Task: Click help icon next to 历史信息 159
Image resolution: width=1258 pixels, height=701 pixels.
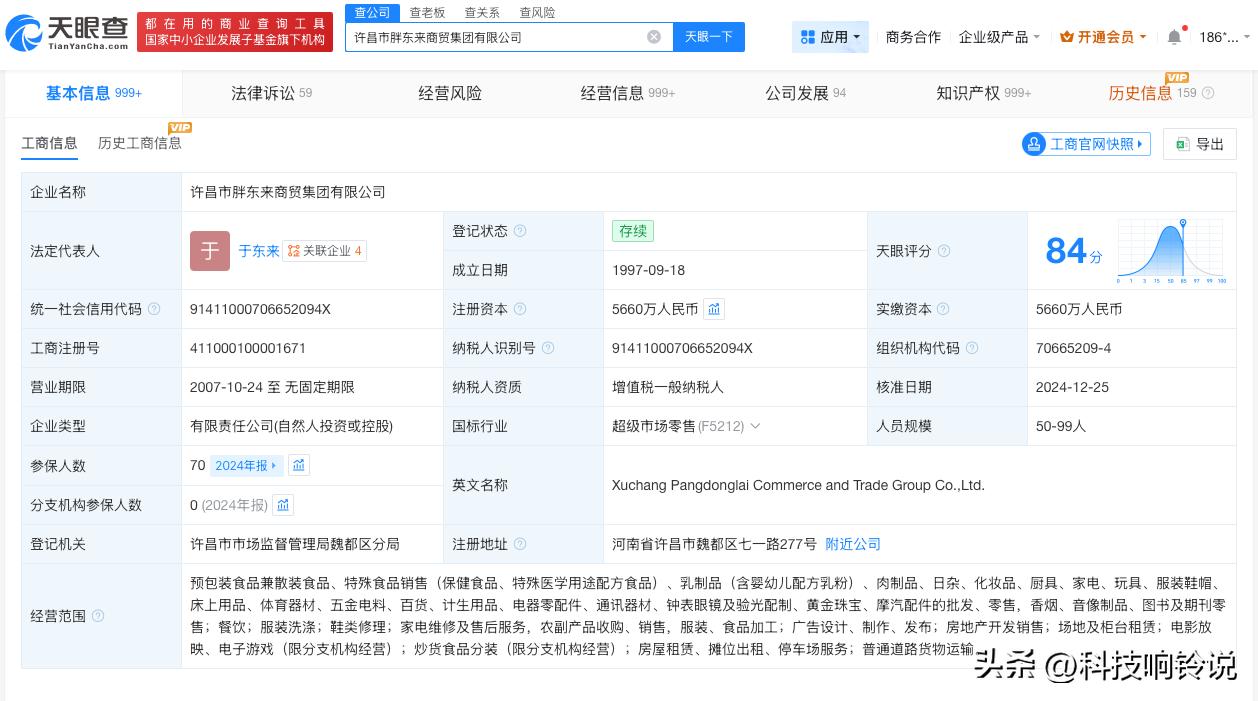Action: (1208, 93)
